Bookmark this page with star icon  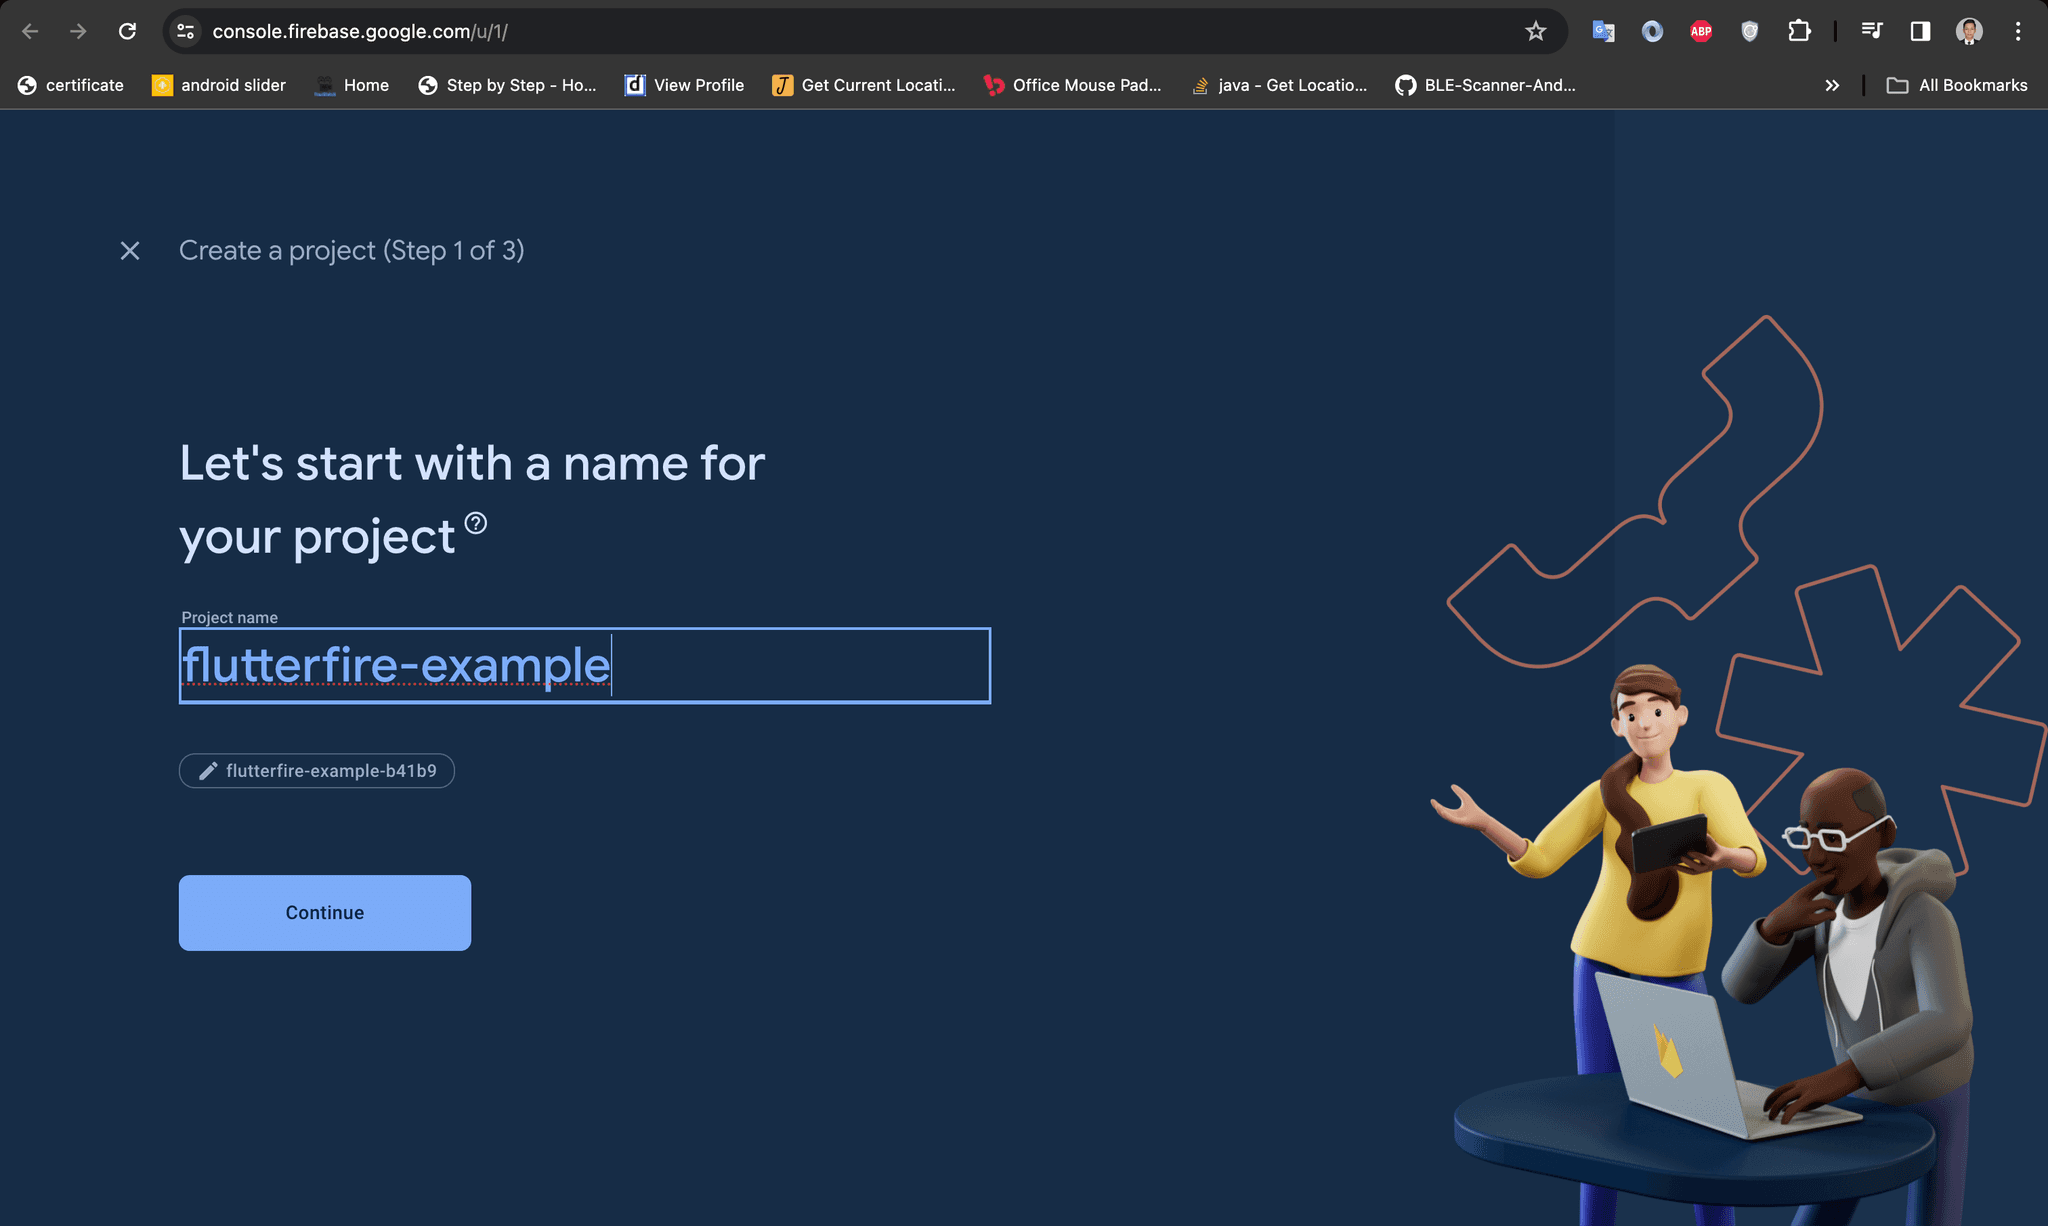click(1536, 31)
